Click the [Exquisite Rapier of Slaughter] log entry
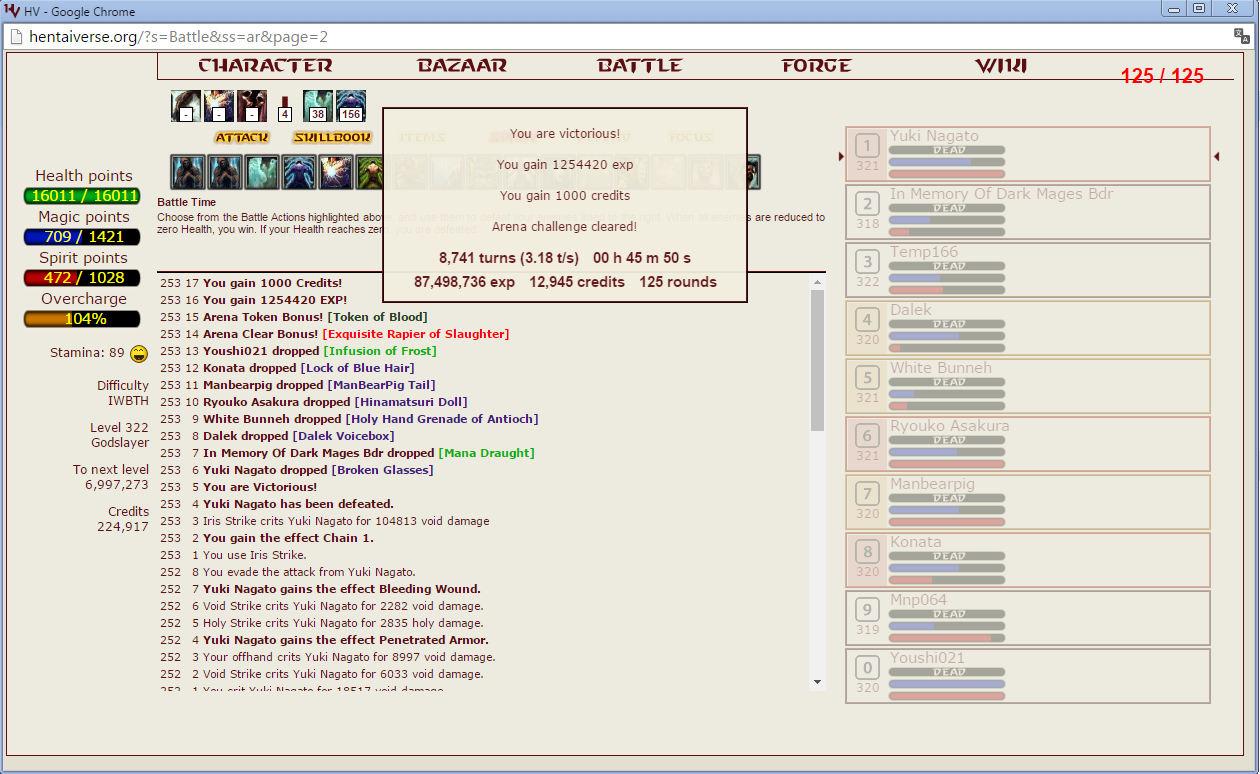Image resolution: width=1260 pixels, height=774 pixels. pos(416,334)
